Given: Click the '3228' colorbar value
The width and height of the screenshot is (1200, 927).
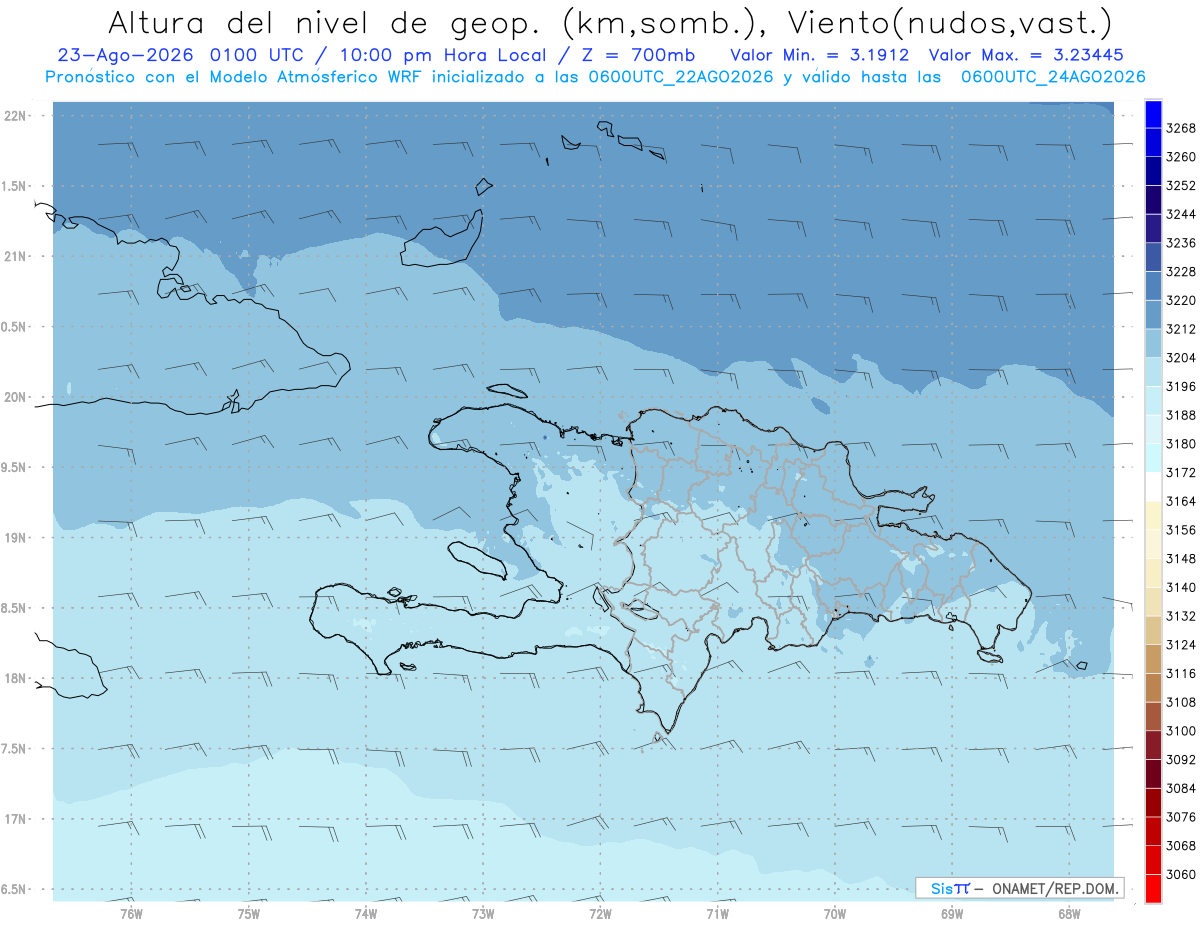Looking at the screenshot, I should [1181, 272].
